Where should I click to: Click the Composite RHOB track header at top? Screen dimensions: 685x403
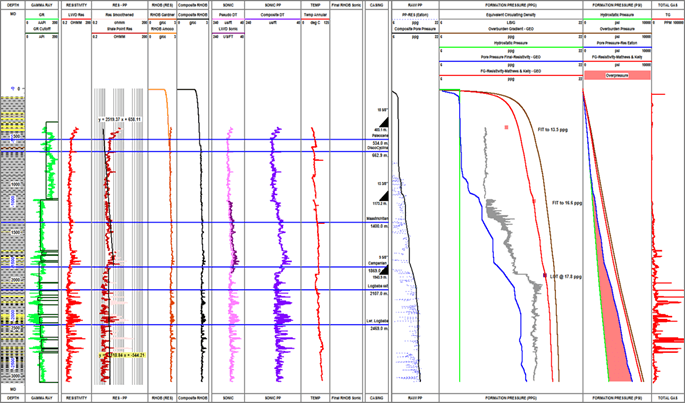(x=193, y=5)
